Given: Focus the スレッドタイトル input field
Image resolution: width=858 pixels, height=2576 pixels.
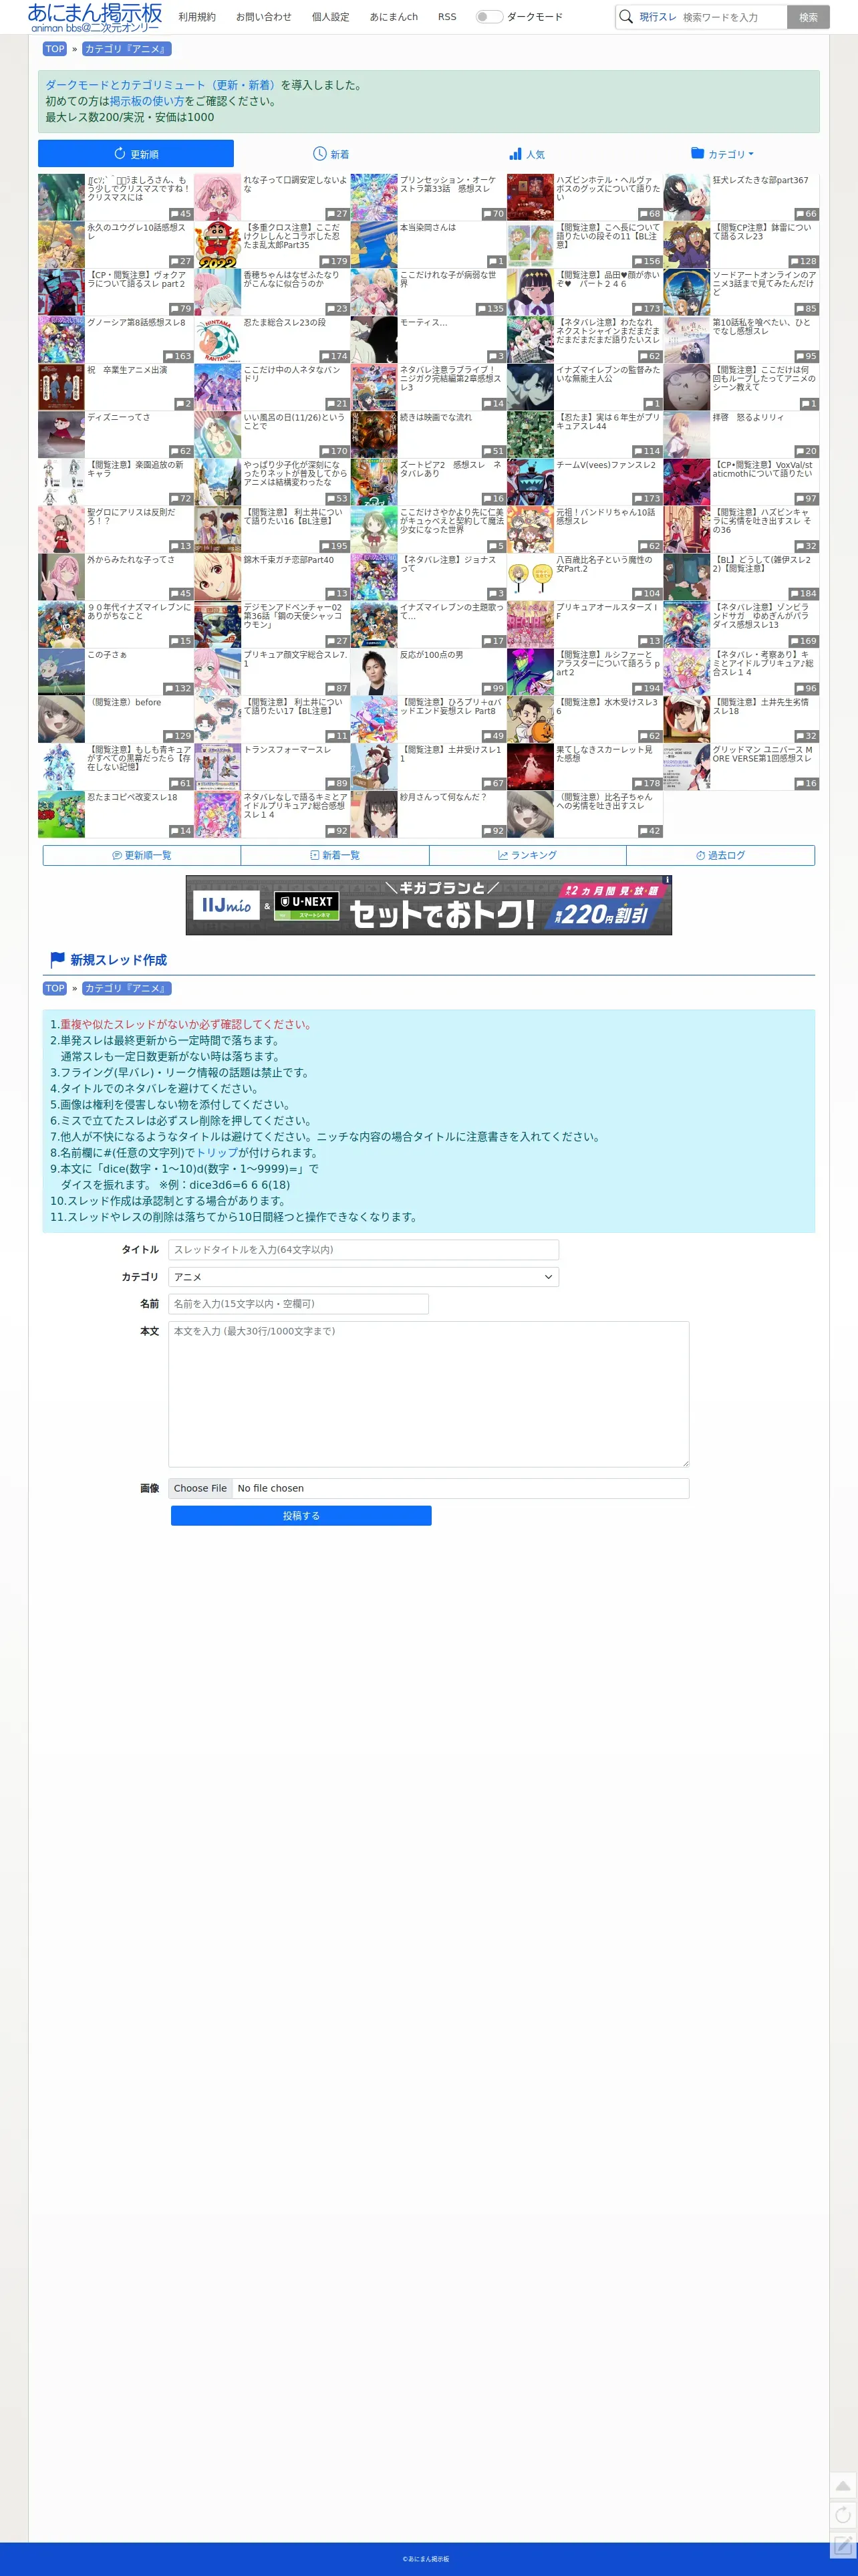Looking at the screenshot, I should [x=363, y=1250].
